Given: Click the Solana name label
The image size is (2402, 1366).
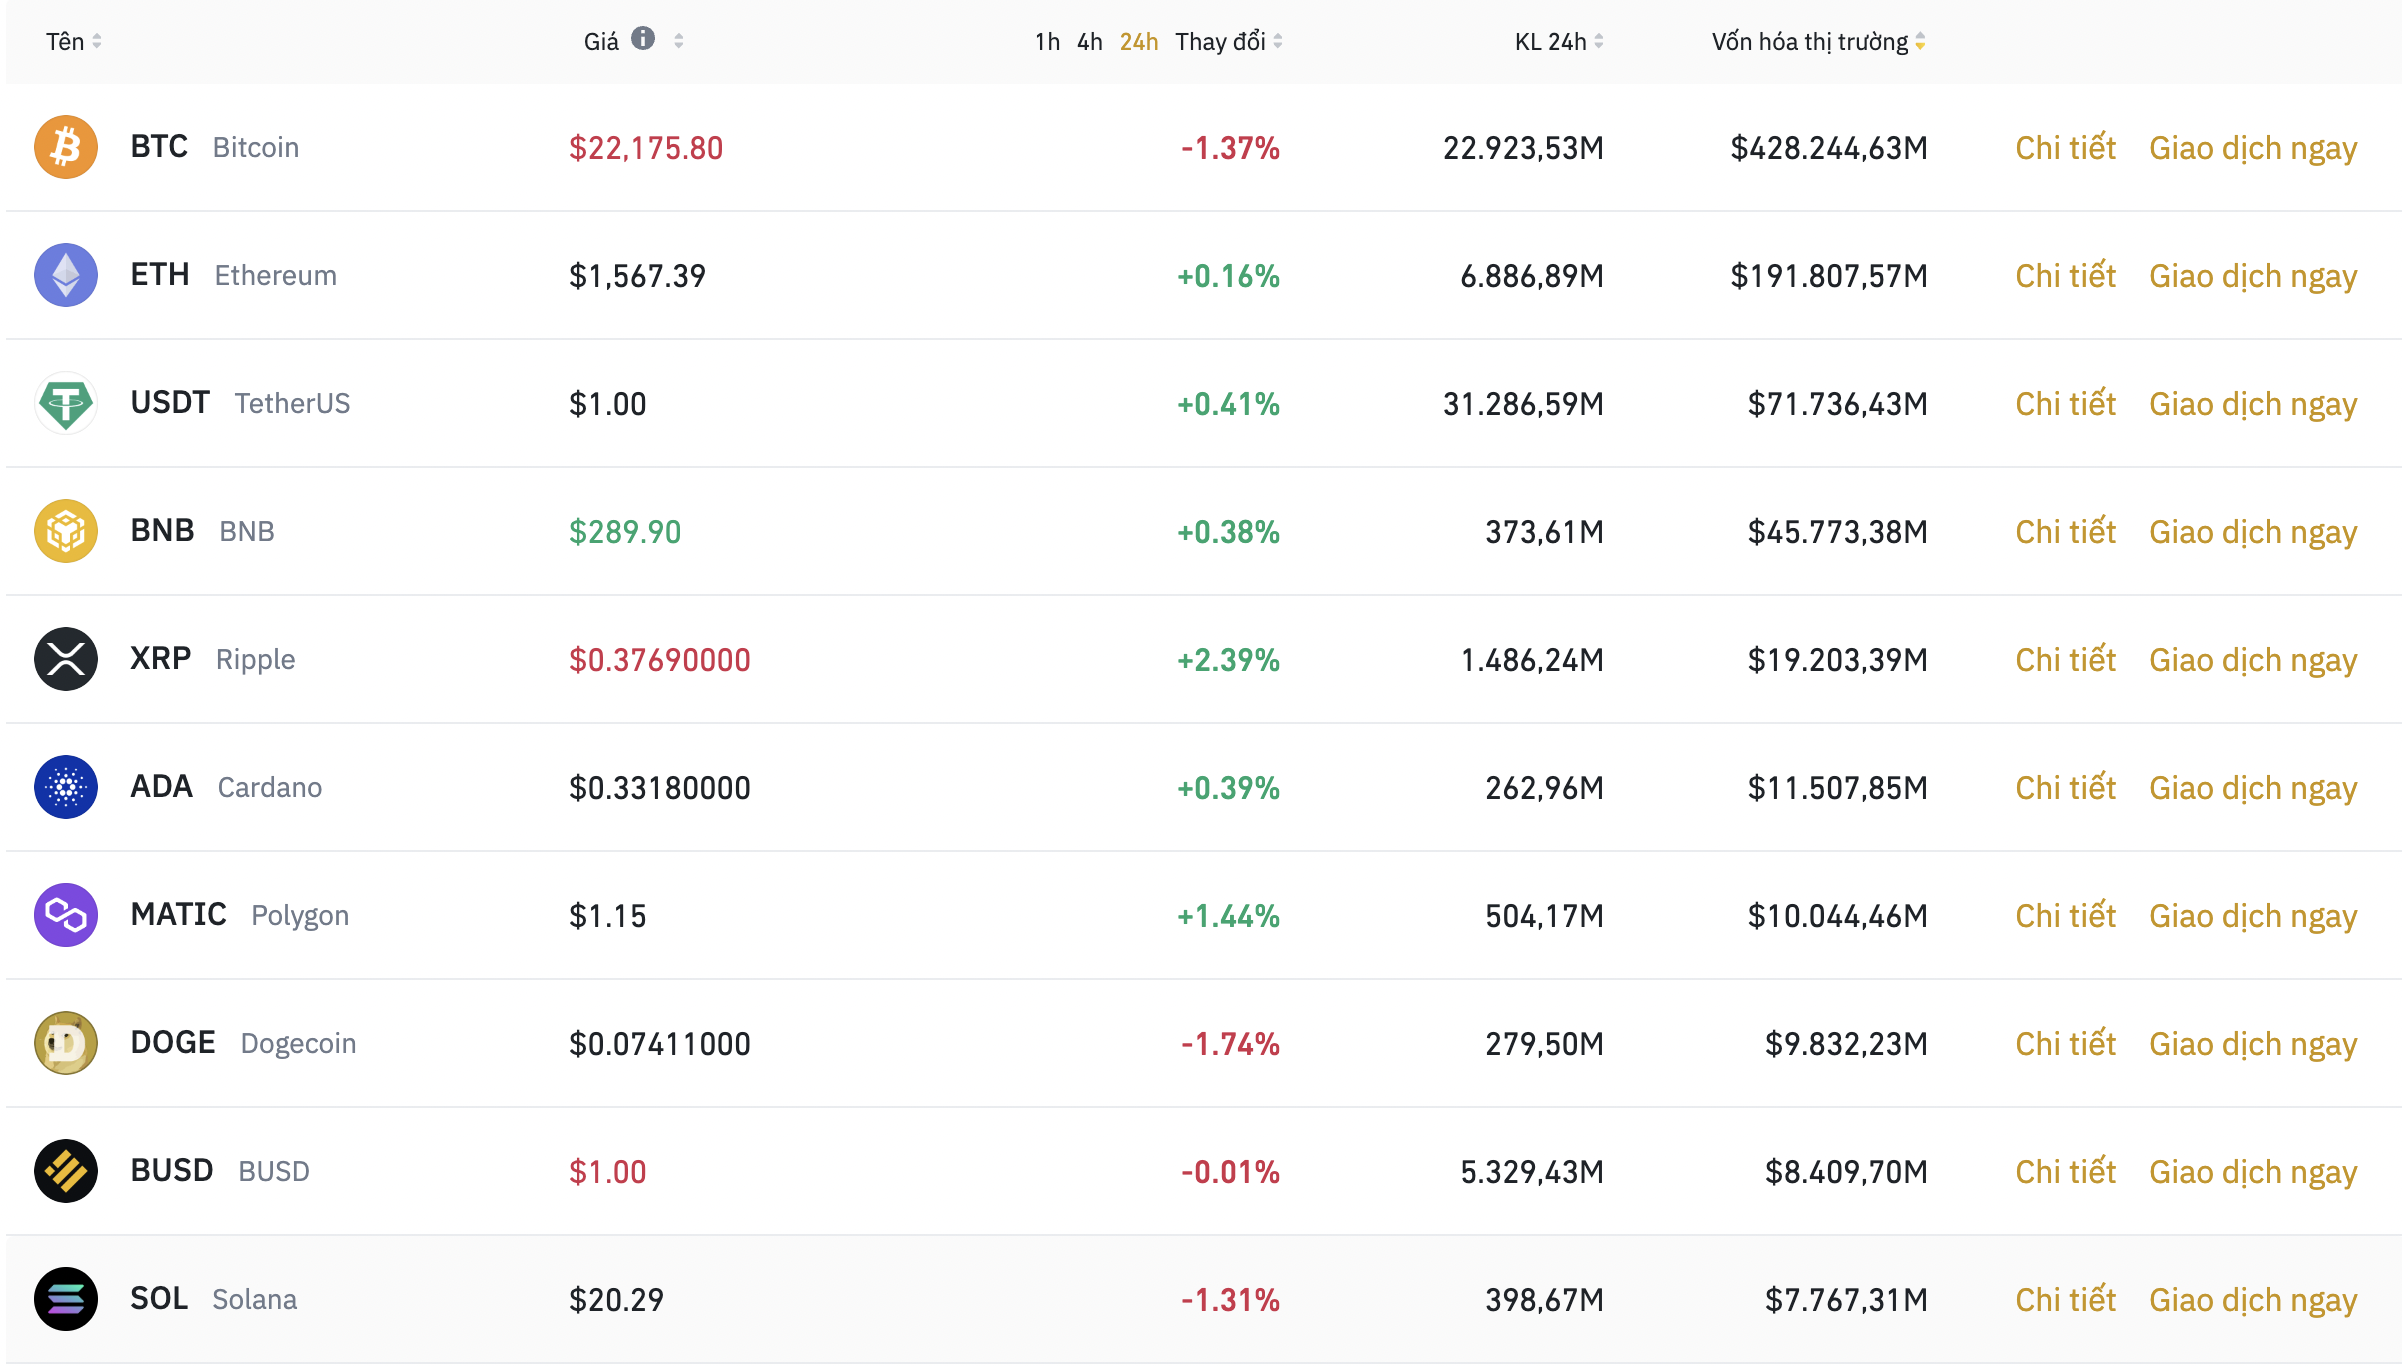Looking at the screenshot, I should coord(255,1300).
